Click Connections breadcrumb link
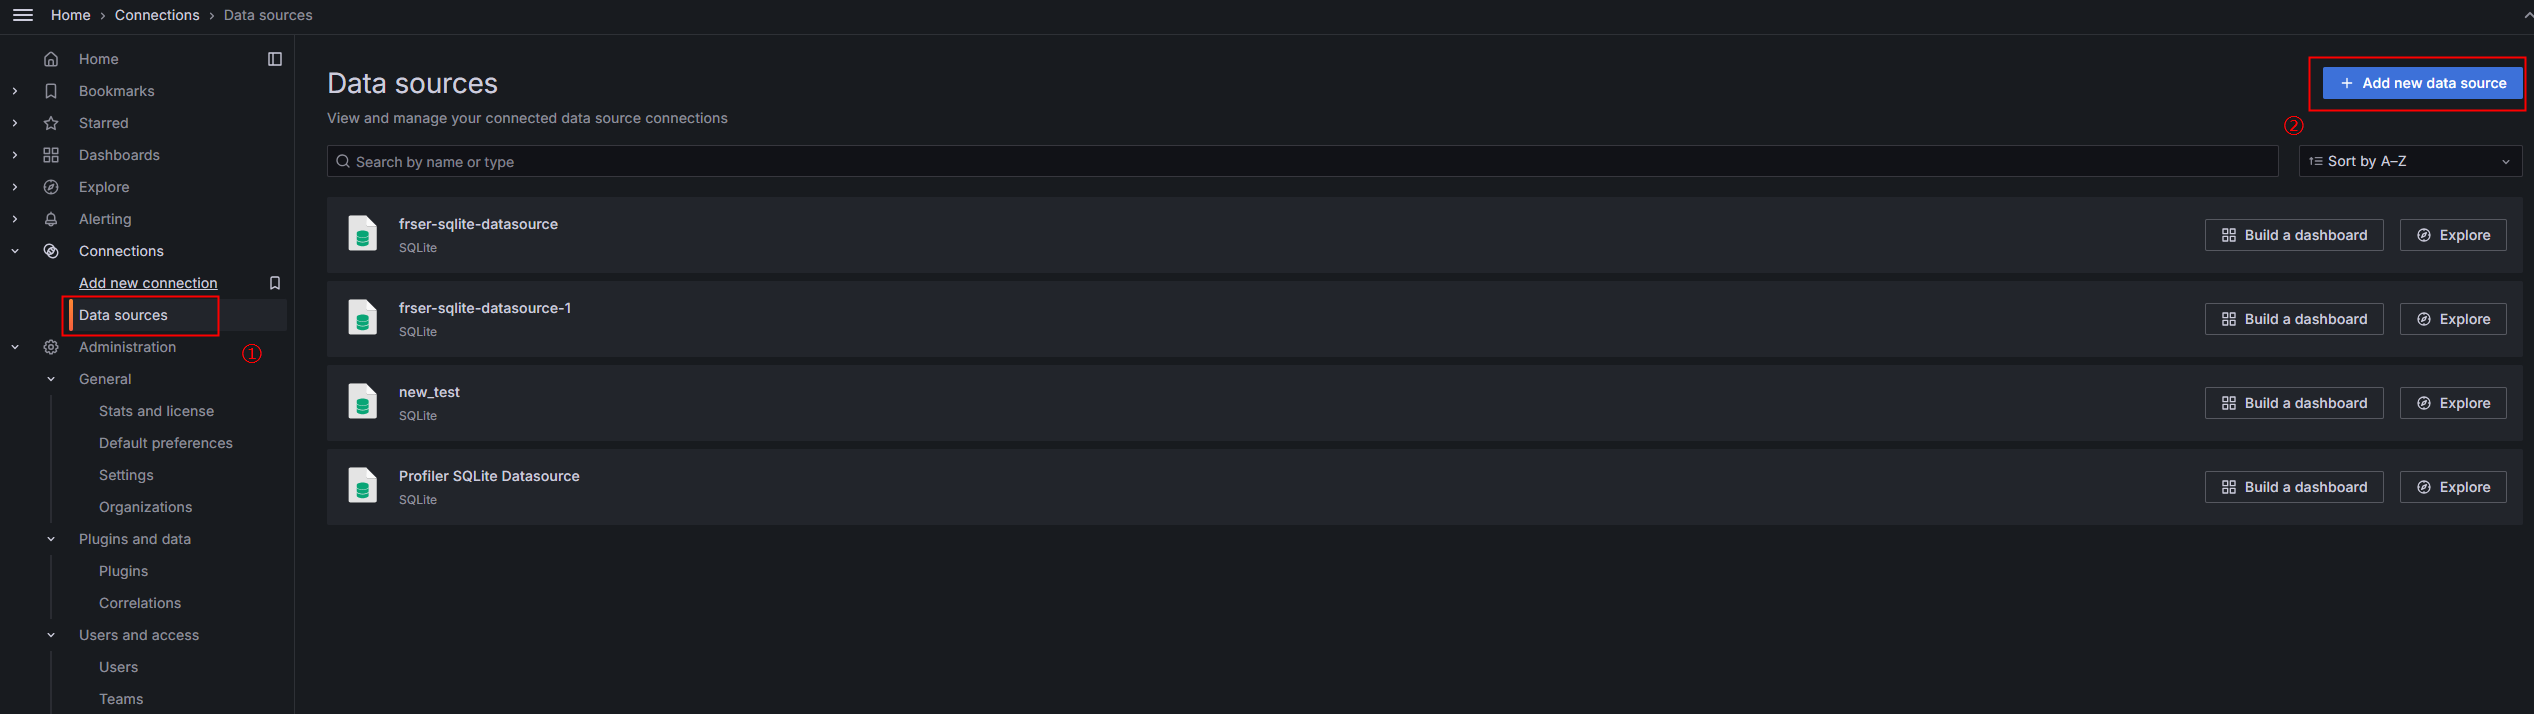 [x=157, y=15]
